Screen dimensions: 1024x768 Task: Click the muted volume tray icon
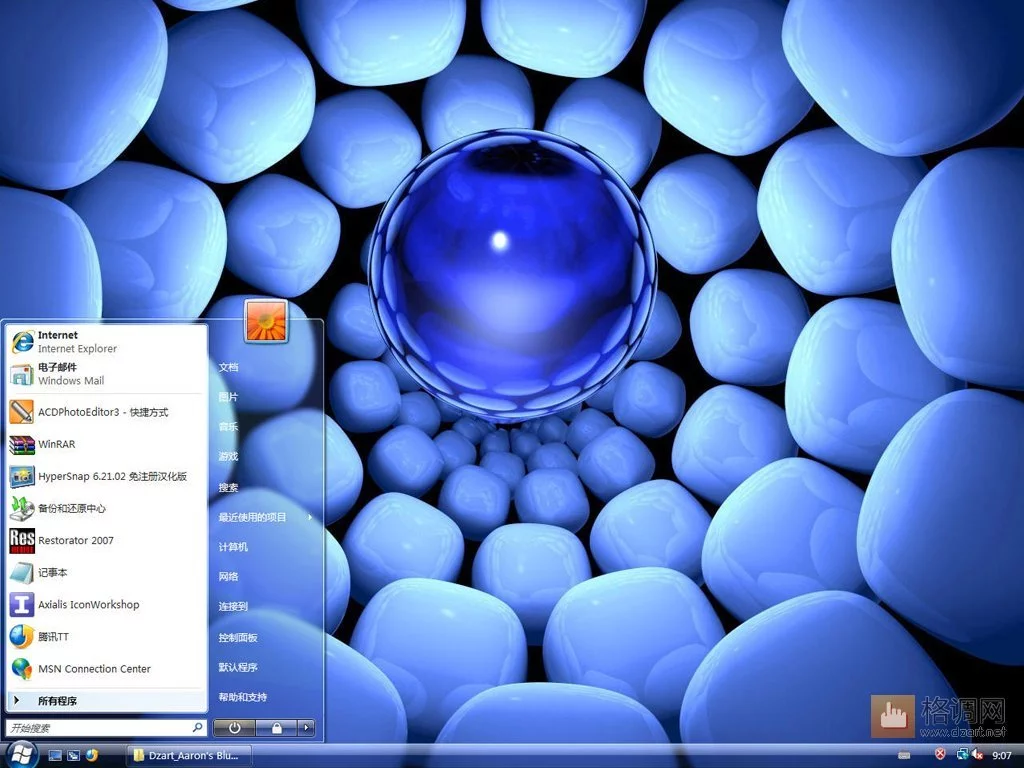pos(978,755)
